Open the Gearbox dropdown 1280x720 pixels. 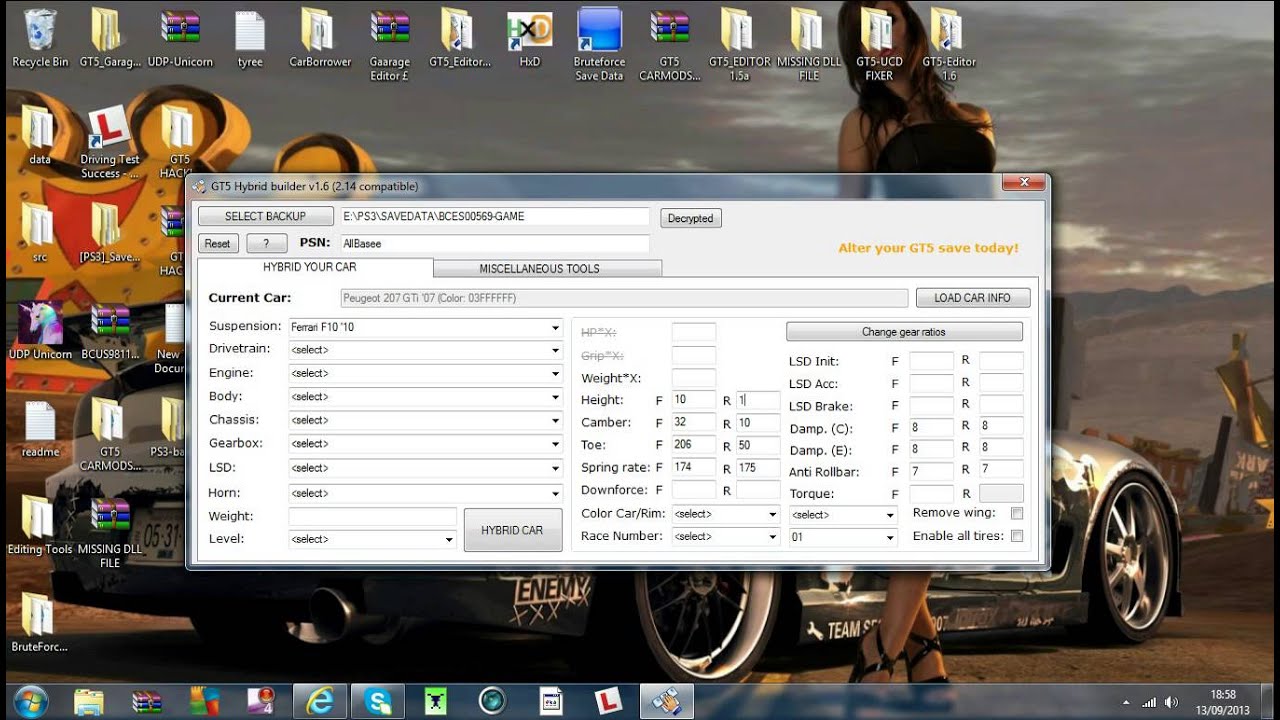(425, 443)
